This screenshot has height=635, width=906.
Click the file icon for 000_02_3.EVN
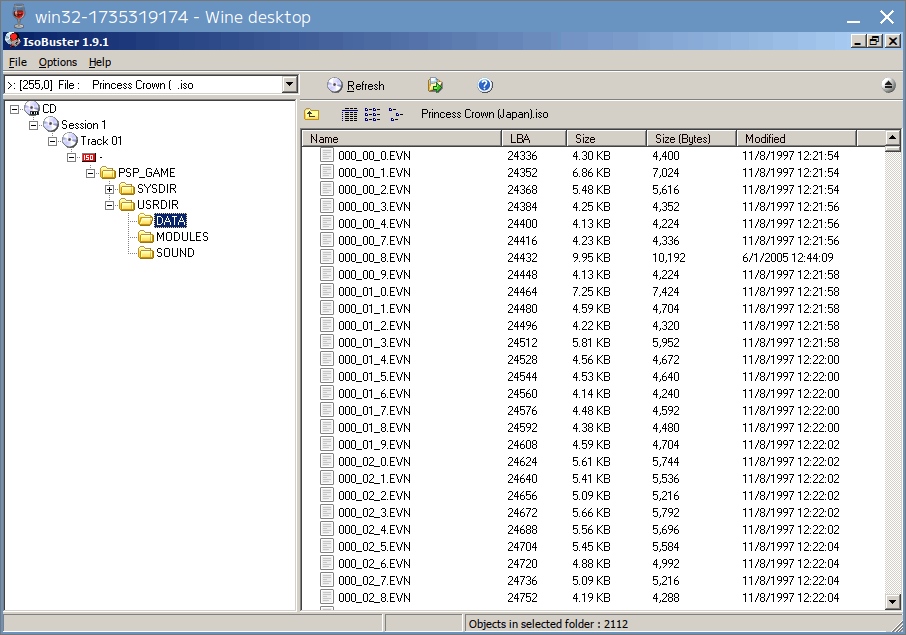[327, 513]
